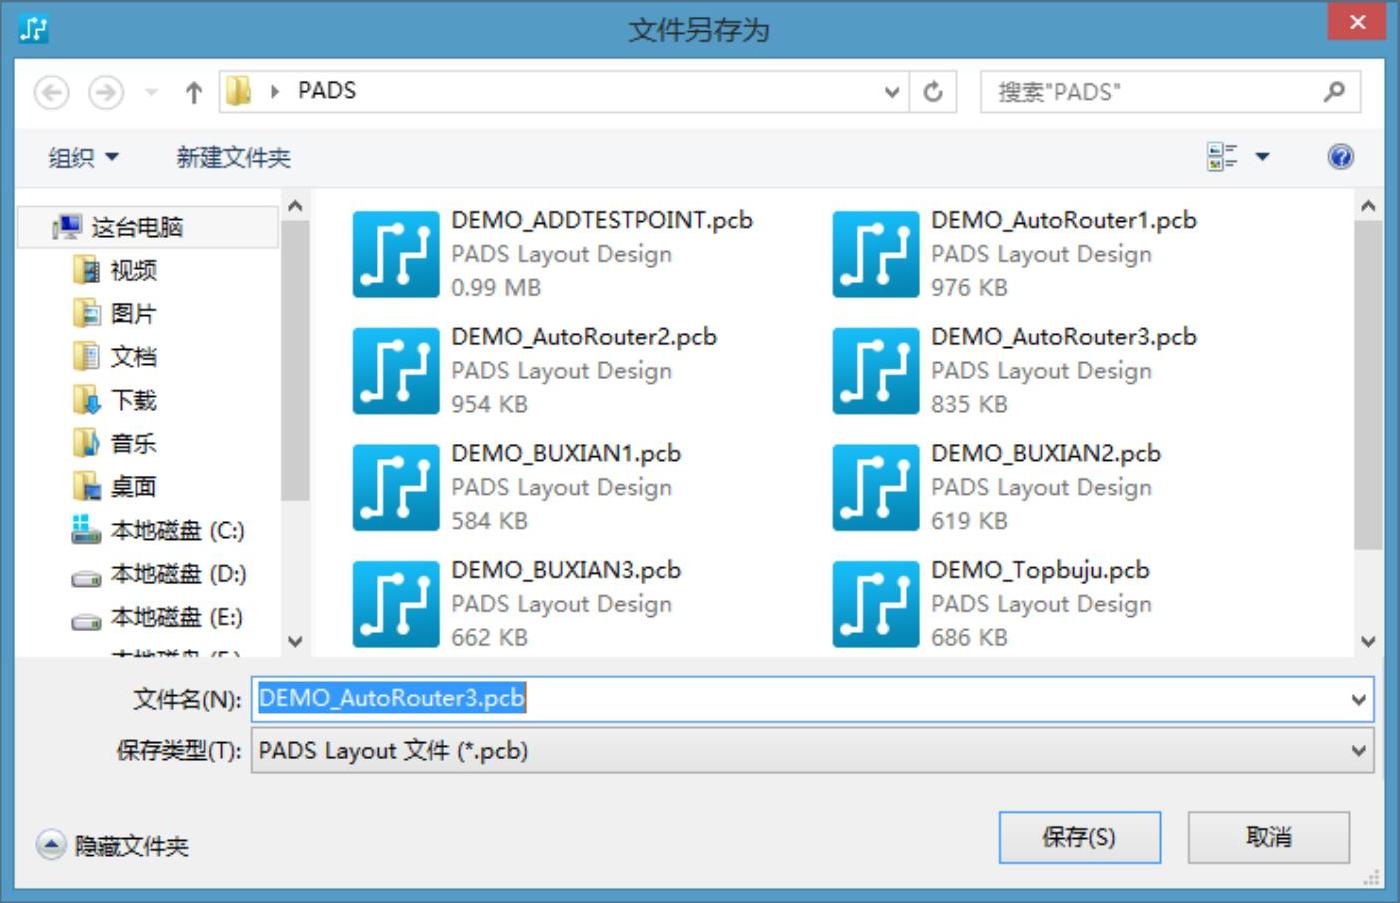Click the 文件名 input field
Image resolution: width=1400 pixels, height=903 pixels.
[x=812, y=699]
